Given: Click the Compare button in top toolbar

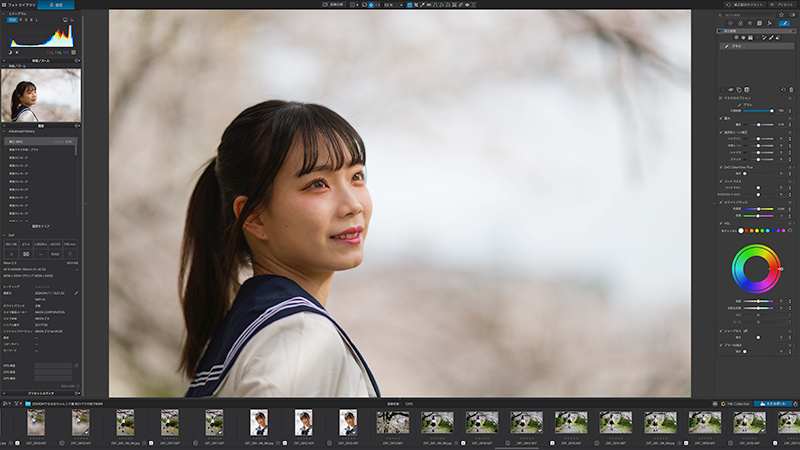Looking at the screenshot, I should tap(334, 5).
